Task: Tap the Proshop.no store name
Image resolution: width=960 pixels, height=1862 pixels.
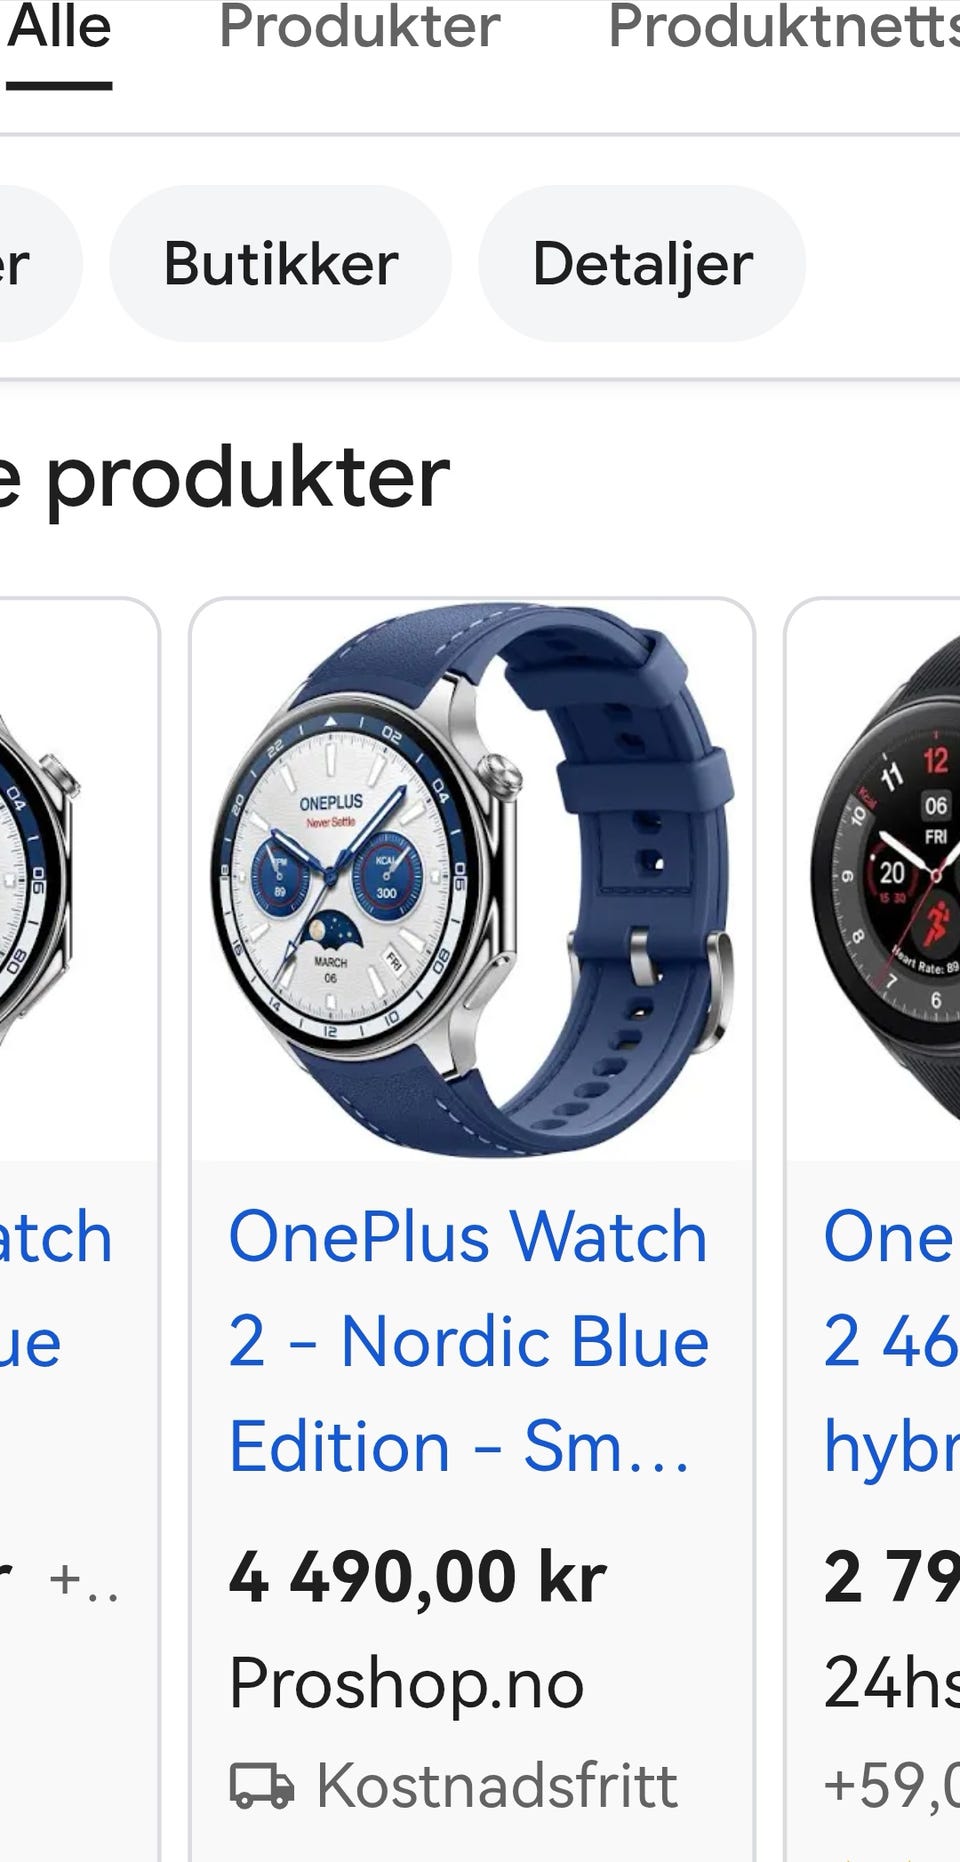Action: (407, 1683)
